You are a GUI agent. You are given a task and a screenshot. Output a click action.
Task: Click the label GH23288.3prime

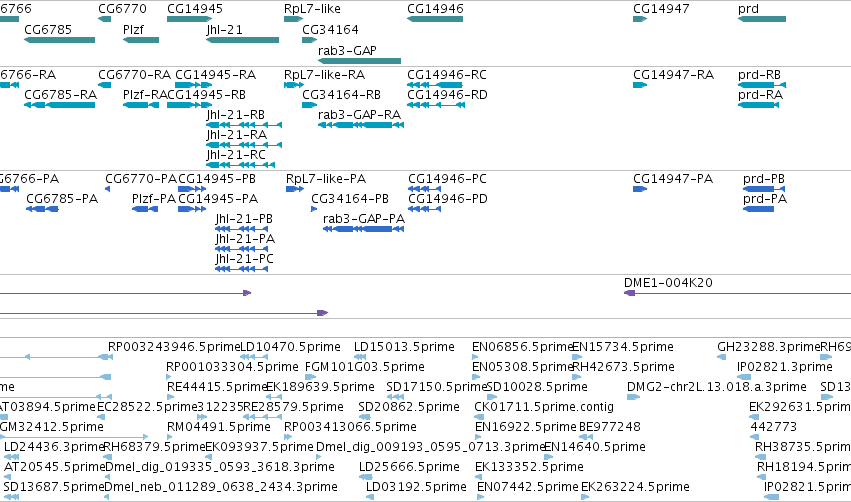click(769, 347)
